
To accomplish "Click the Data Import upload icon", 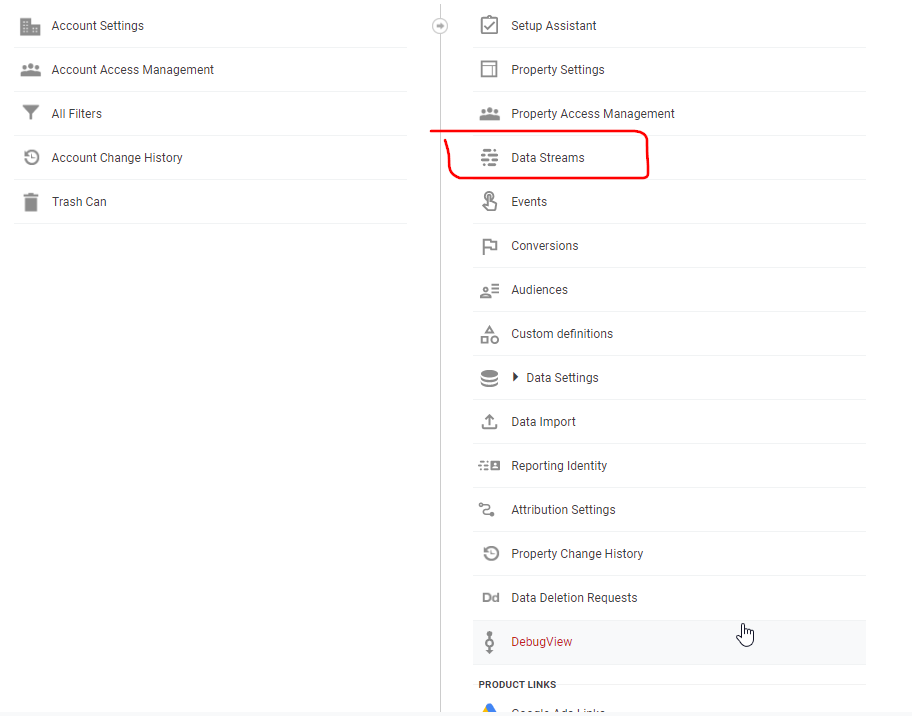I will point(489,422).
